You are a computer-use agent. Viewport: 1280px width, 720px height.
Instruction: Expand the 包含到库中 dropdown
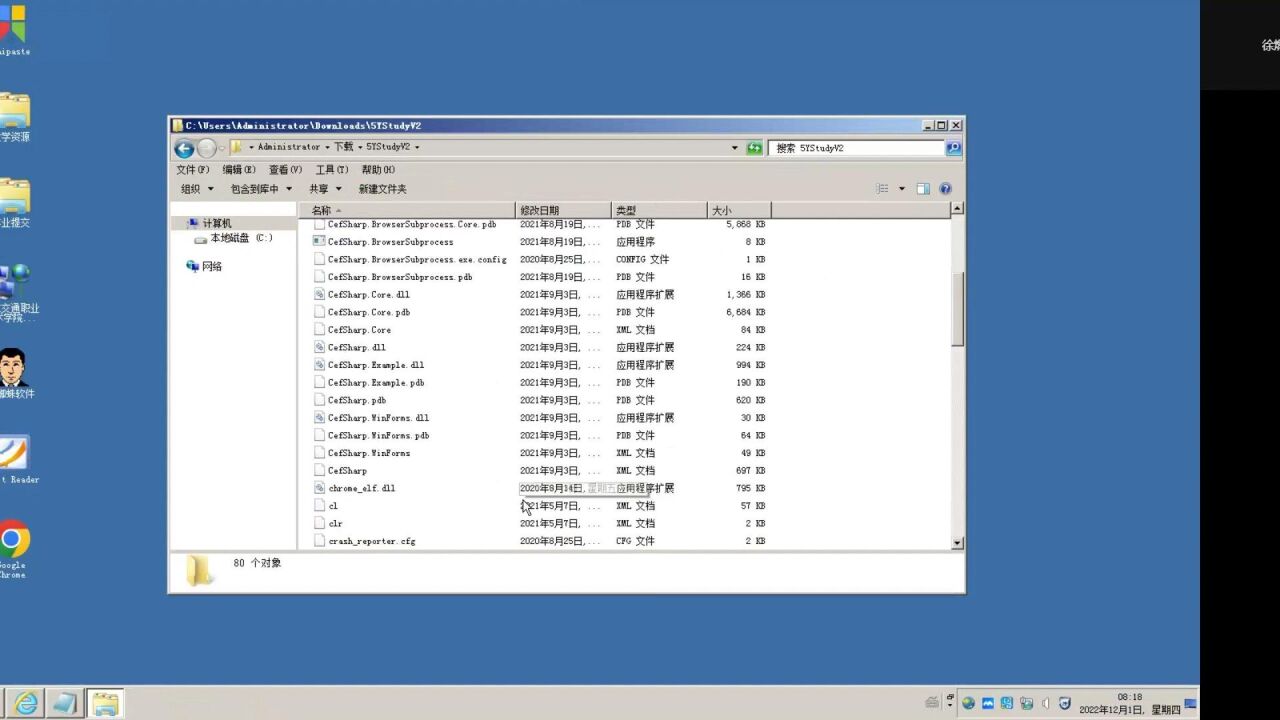tap(261, 189)
